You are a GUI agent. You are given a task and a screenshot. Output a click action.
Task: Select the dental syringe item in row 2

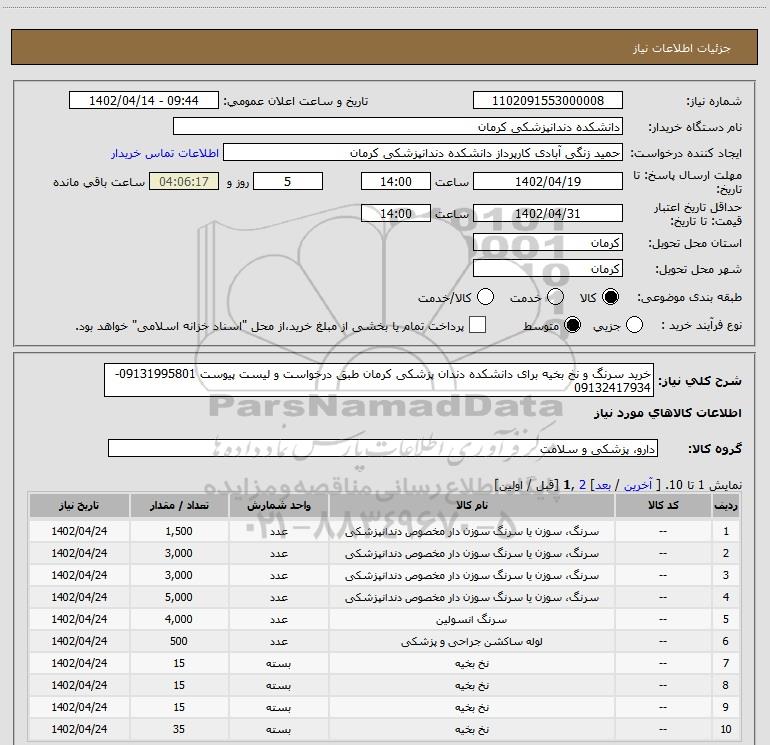click(471, 553)
